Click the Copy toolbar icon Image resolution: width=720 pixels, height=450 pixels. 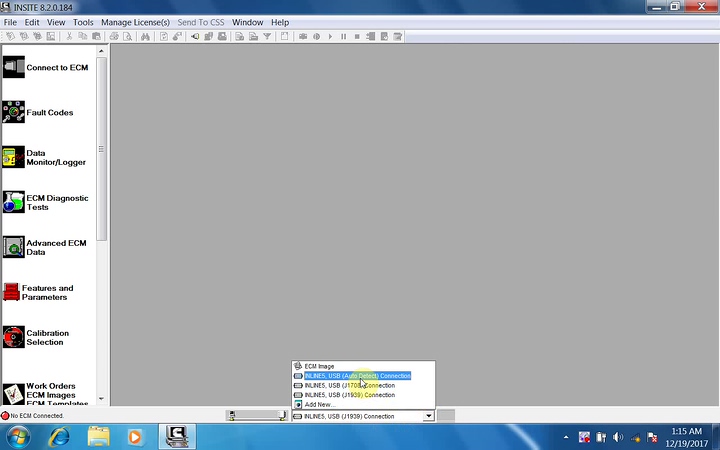click(83, 36)
